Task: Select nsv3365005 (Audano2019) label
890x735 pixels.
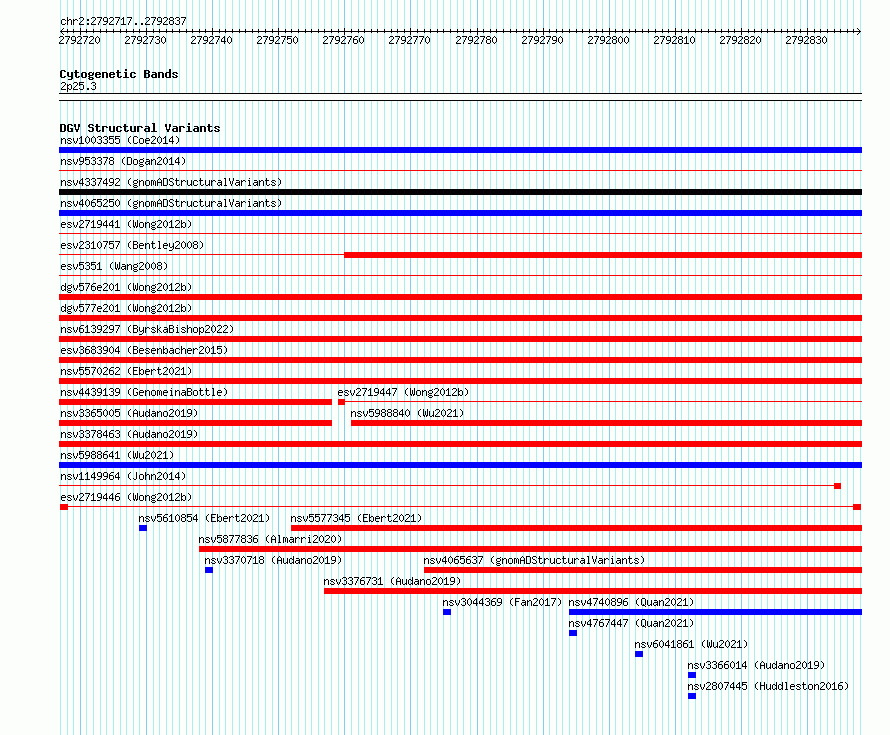Action: tap(129, 413)
